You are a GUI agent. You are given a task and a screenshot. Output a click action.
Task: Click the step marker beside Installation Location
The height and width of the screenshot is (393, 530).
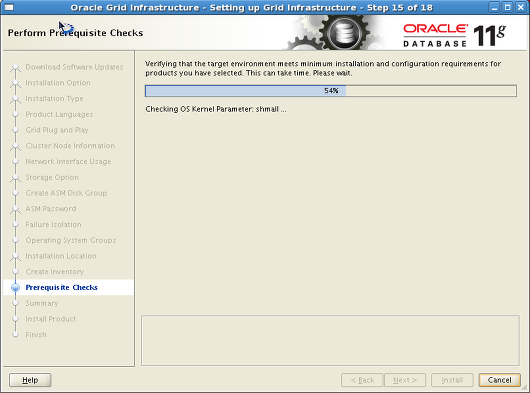[15, 256]
